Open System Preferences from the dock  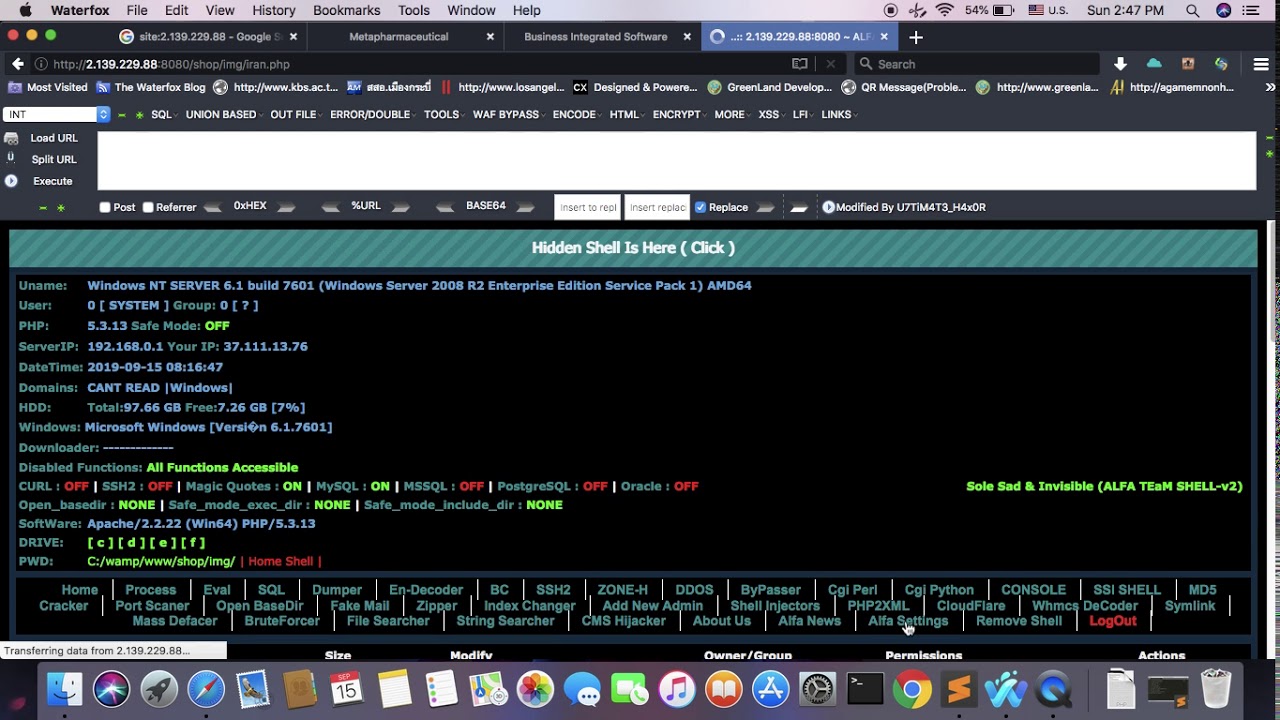(x=818, y=689)
